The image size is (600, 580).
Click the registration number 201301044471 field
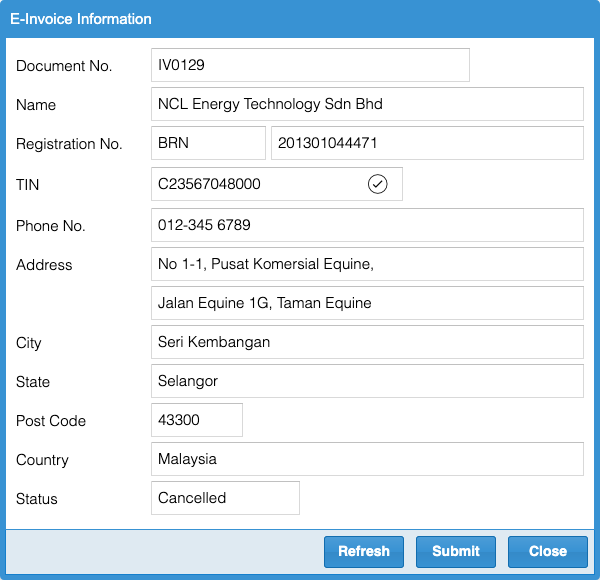click(x=427, y=143)
